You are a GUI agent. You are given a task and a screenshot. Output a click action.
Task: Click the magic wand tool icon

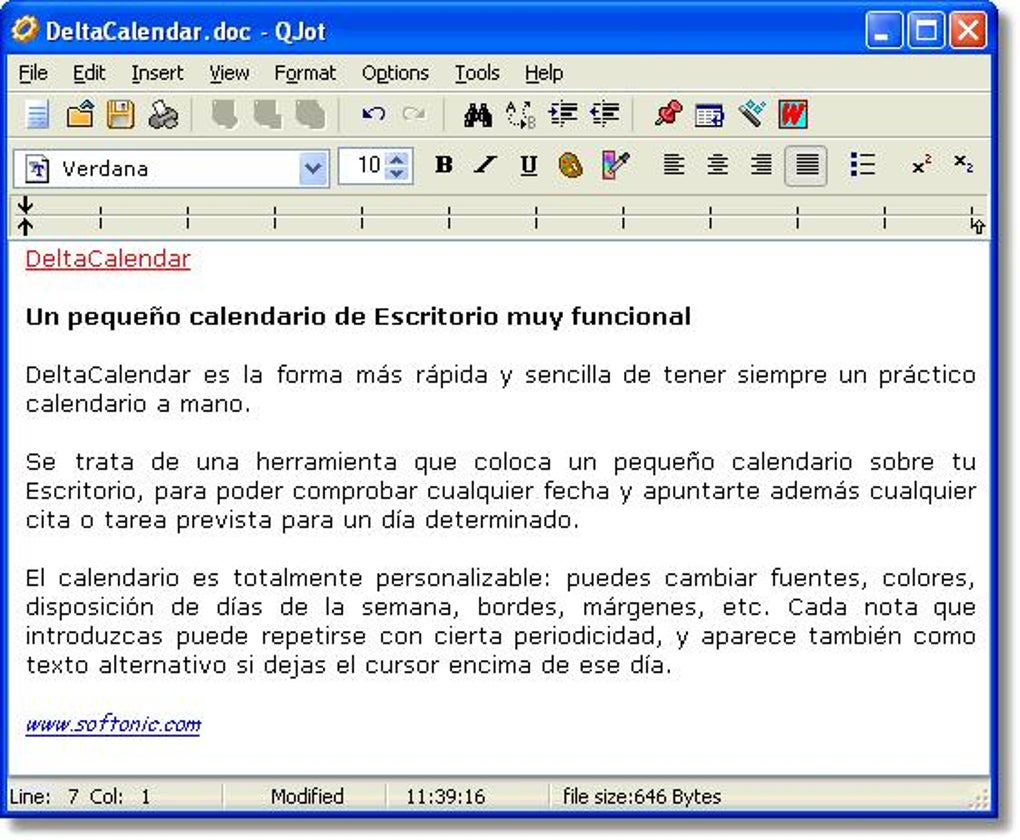point(751,115)
